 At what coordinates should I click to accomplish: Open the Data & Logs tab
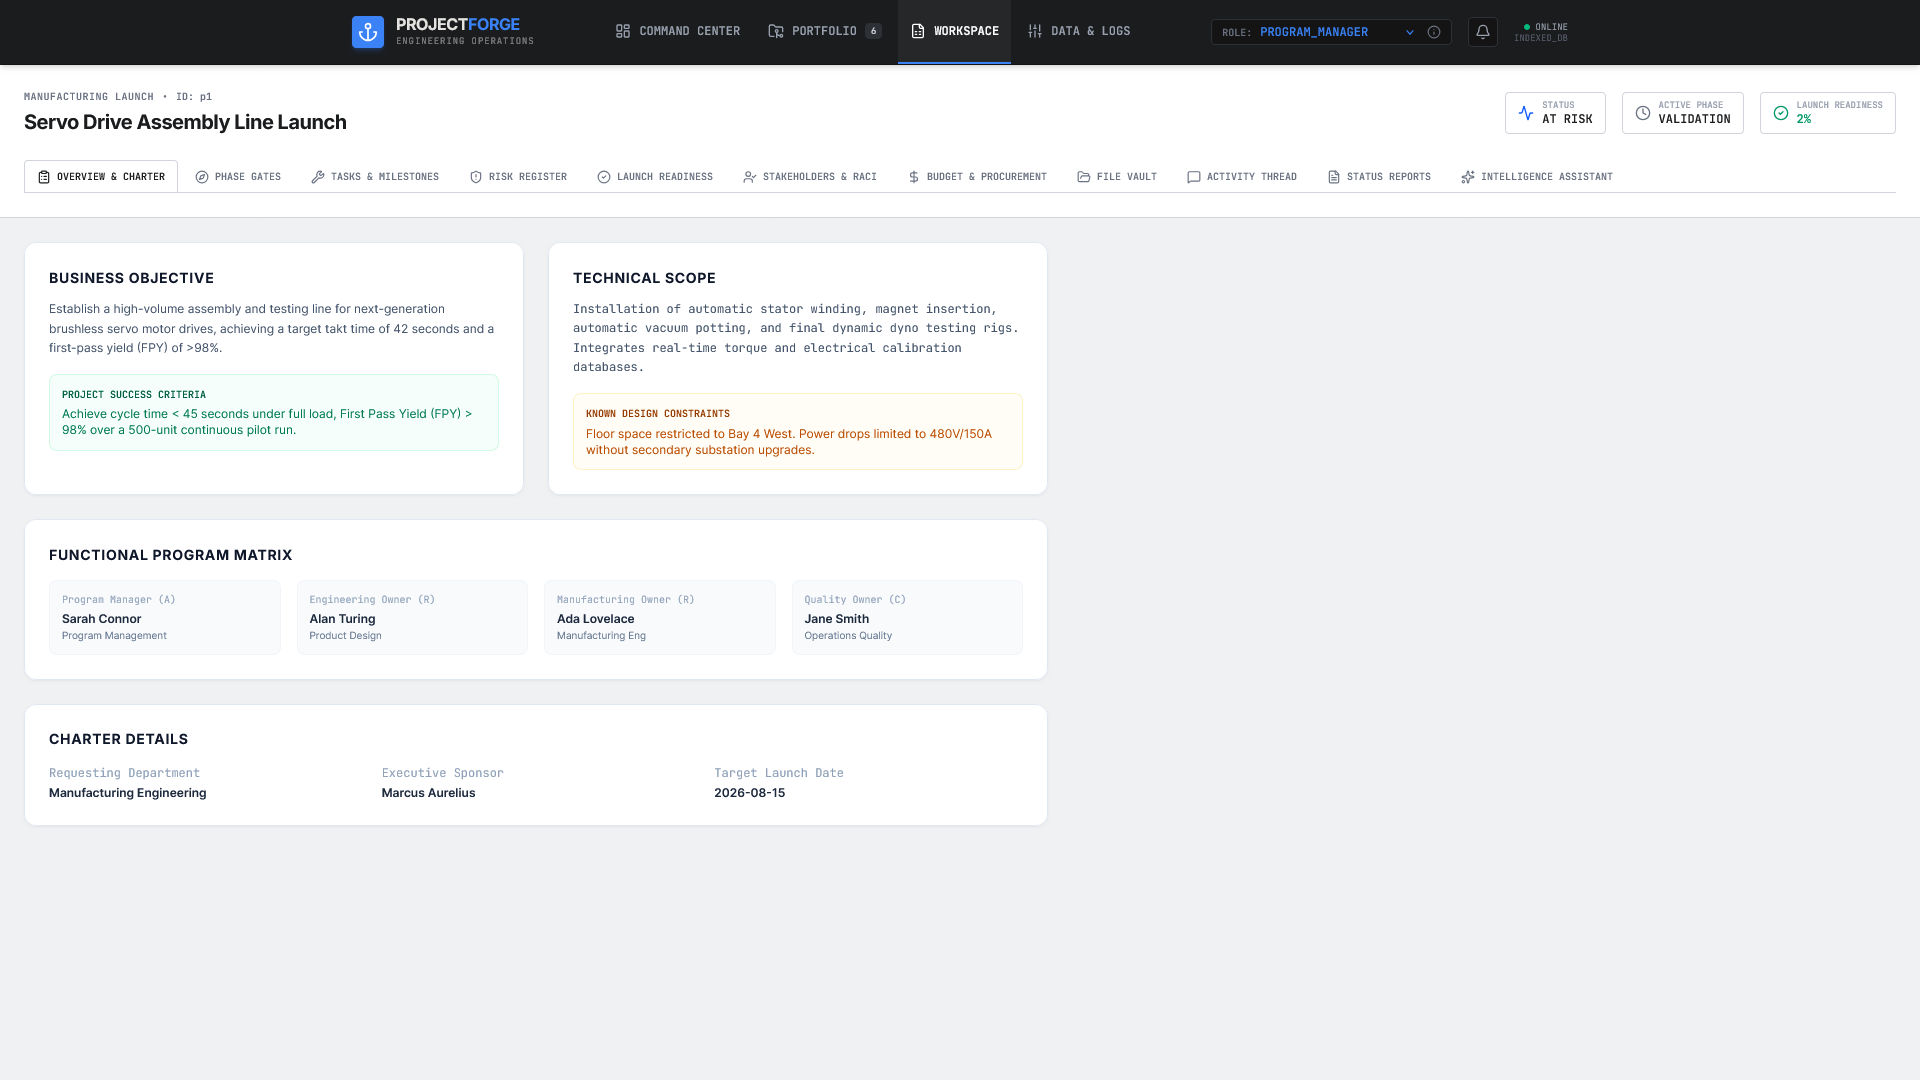pyautogui.click(x=1079, y=31)
